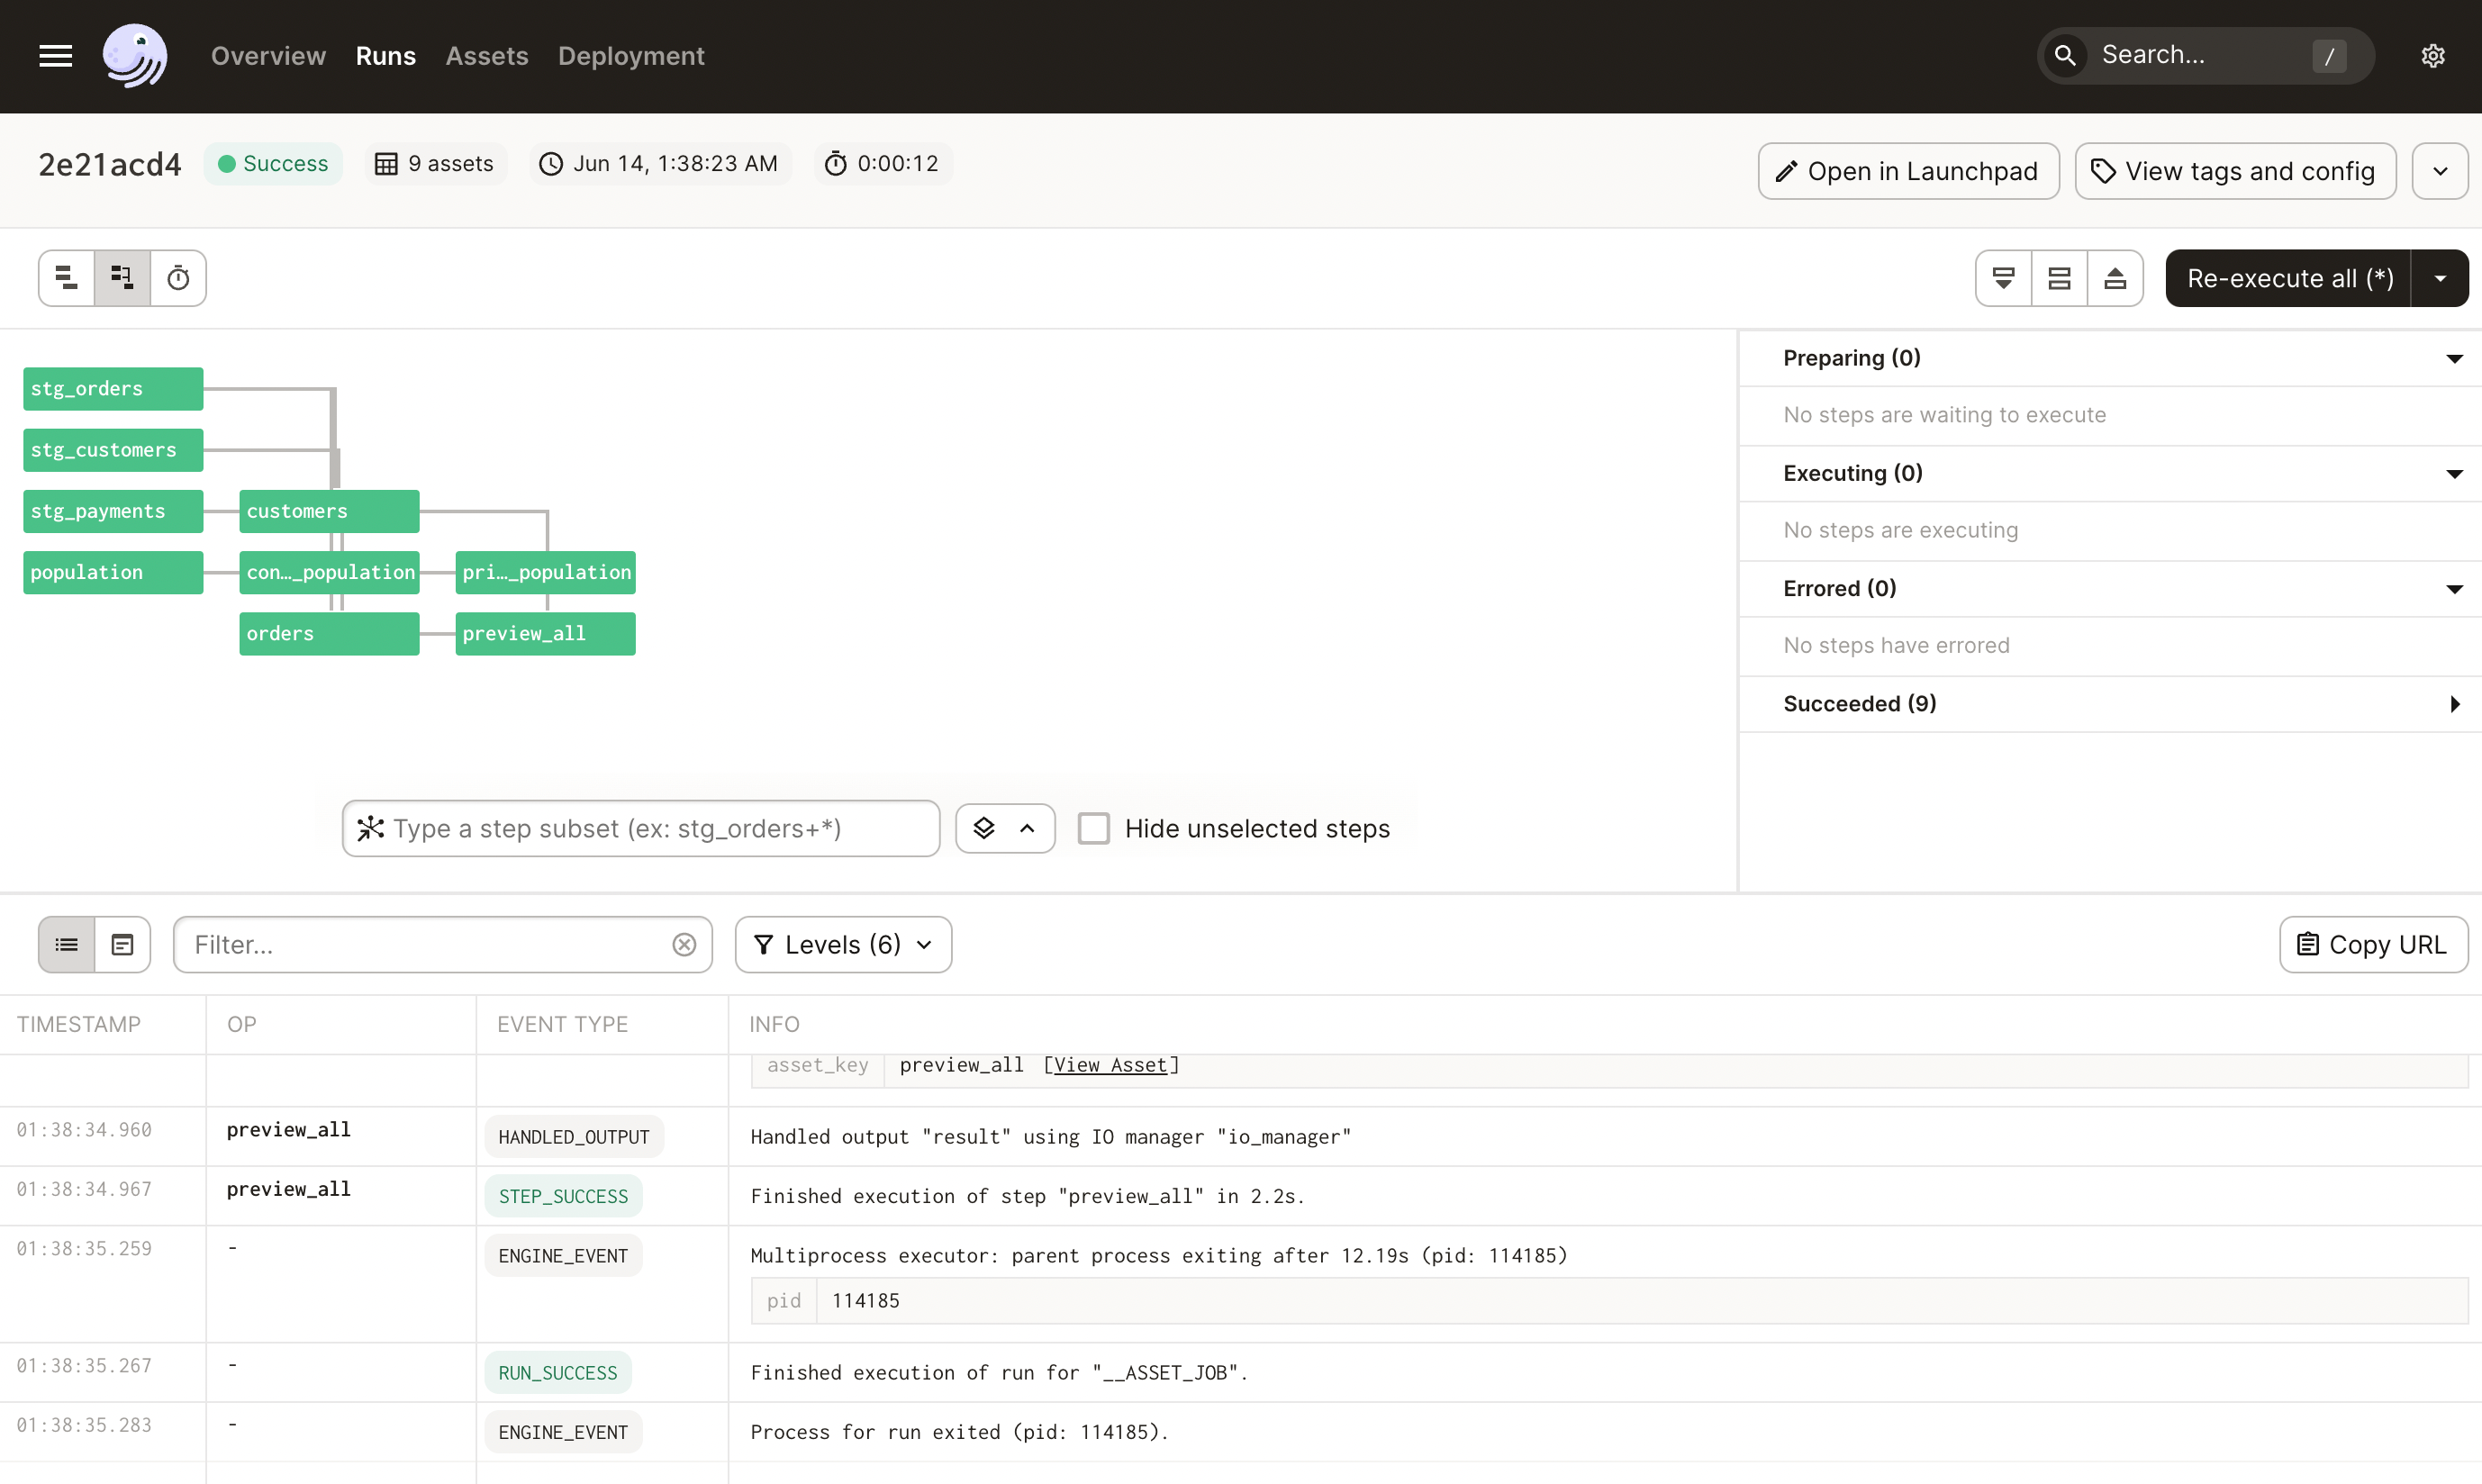Open the Levels (6) filter dropdown

pyautogui.click(x=843, y=945)
